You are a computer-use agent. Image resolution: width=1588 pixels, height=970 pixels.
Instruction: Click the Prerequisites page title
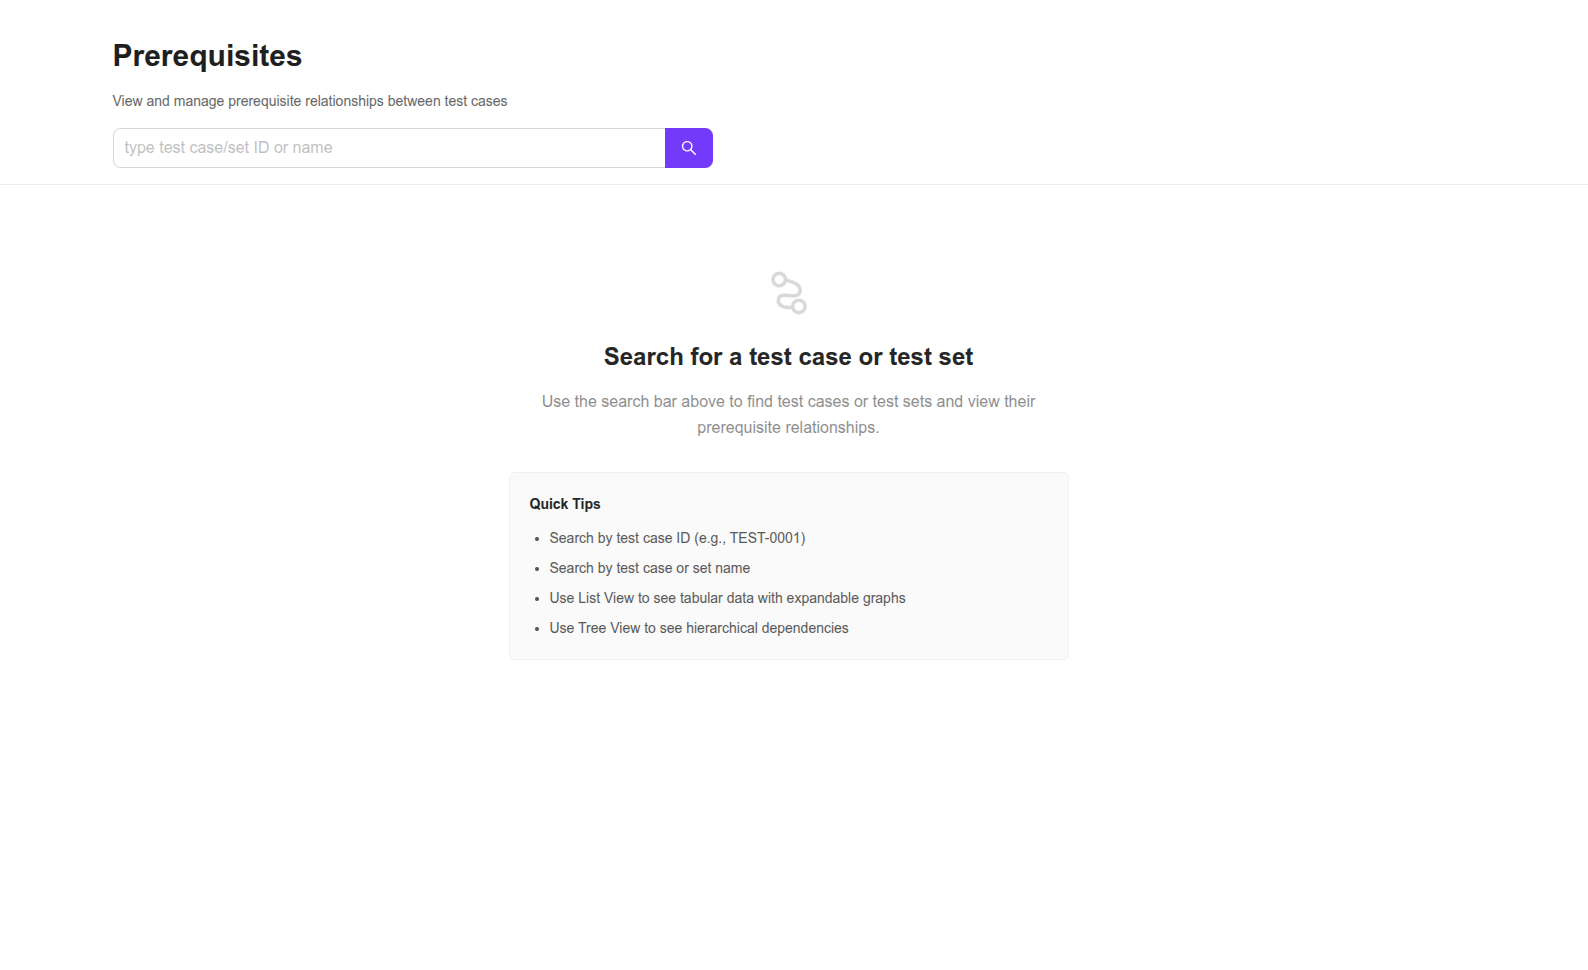pyautogui.click(x=207, y=56)
